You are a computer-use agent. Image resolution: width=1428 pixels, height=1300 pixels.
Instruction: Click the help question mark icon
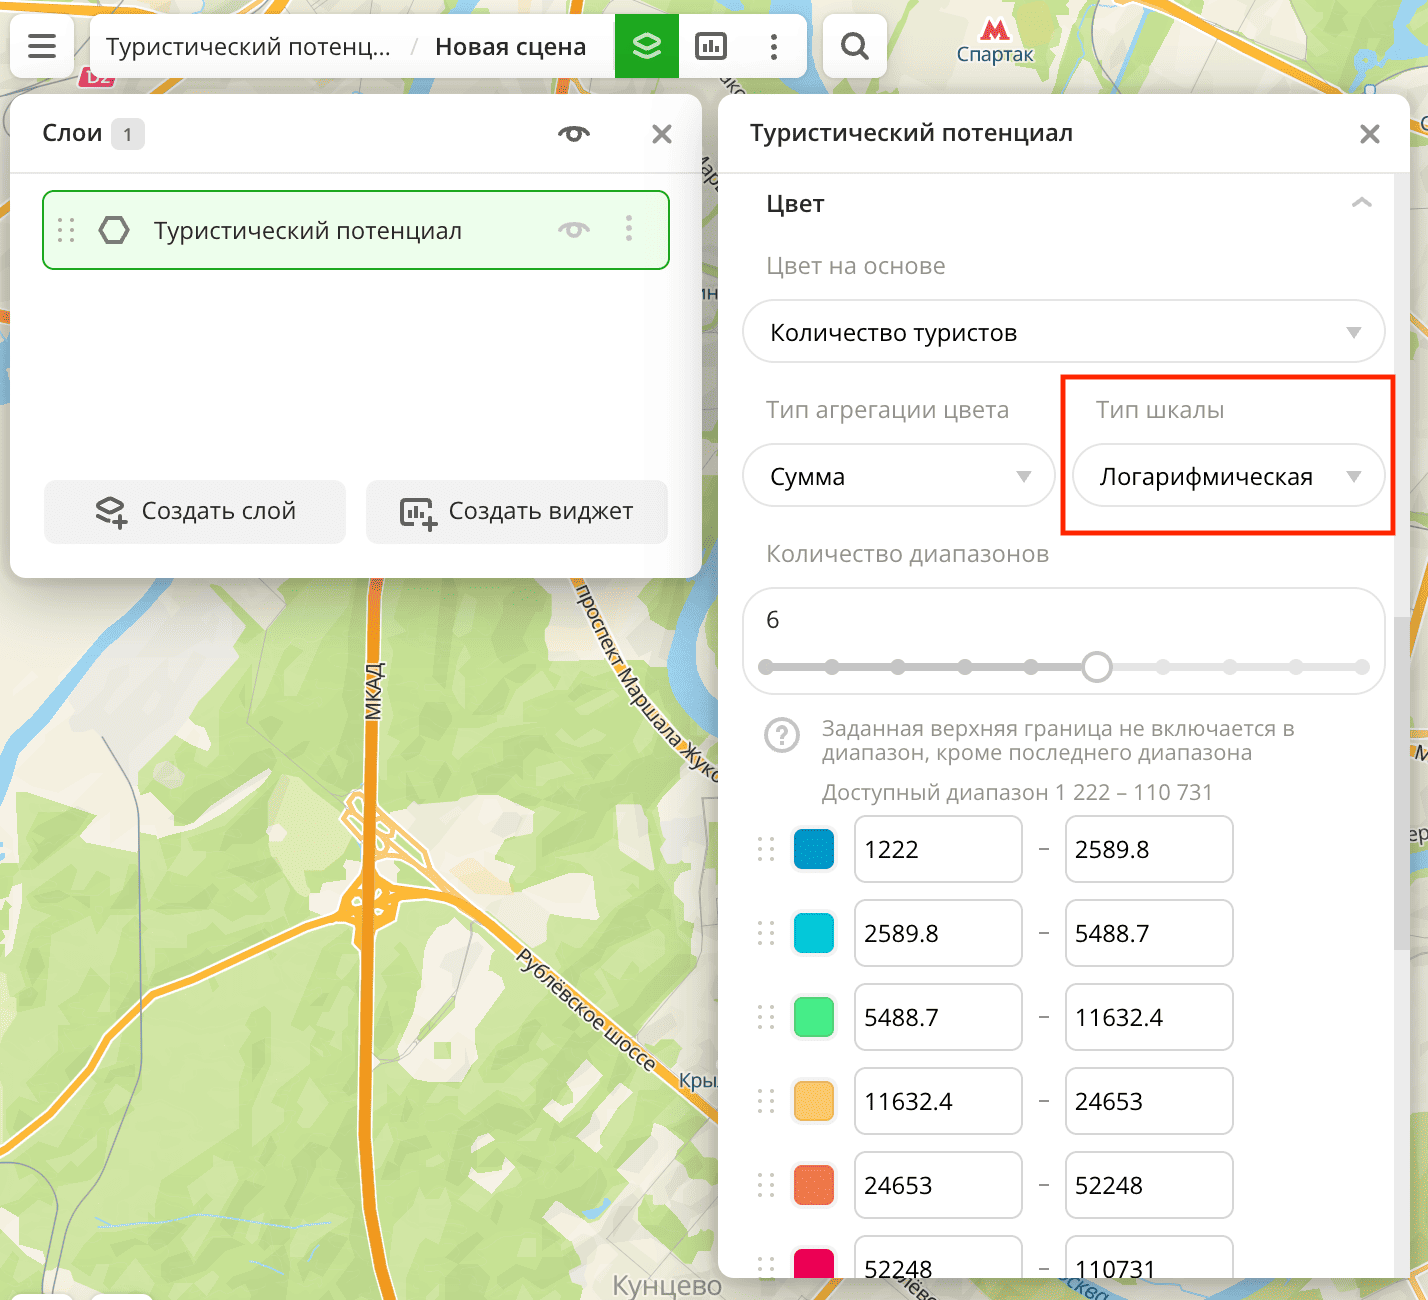(x=781, y=736)
